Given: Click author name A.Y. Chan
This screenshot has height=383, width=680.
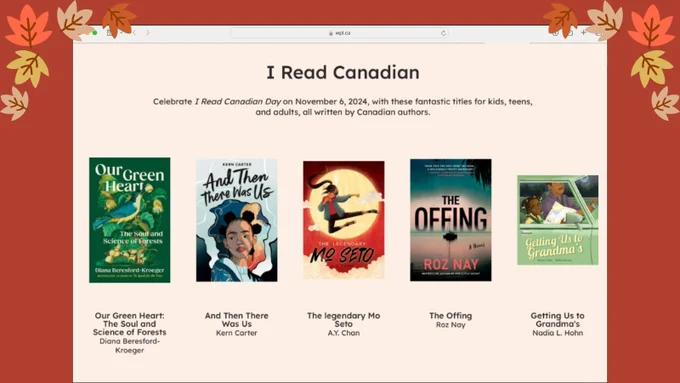Looking at the screenshot, I should pyautogui.click(x=343, y=333).
